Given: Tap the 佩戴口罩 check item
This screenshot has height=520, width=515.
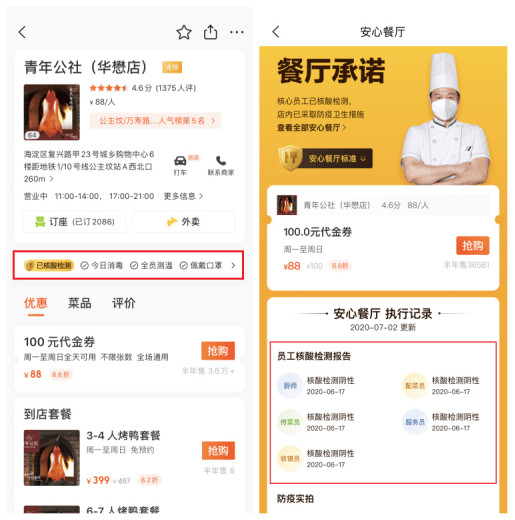Looking at the screenshot, I should click(201, 265).
